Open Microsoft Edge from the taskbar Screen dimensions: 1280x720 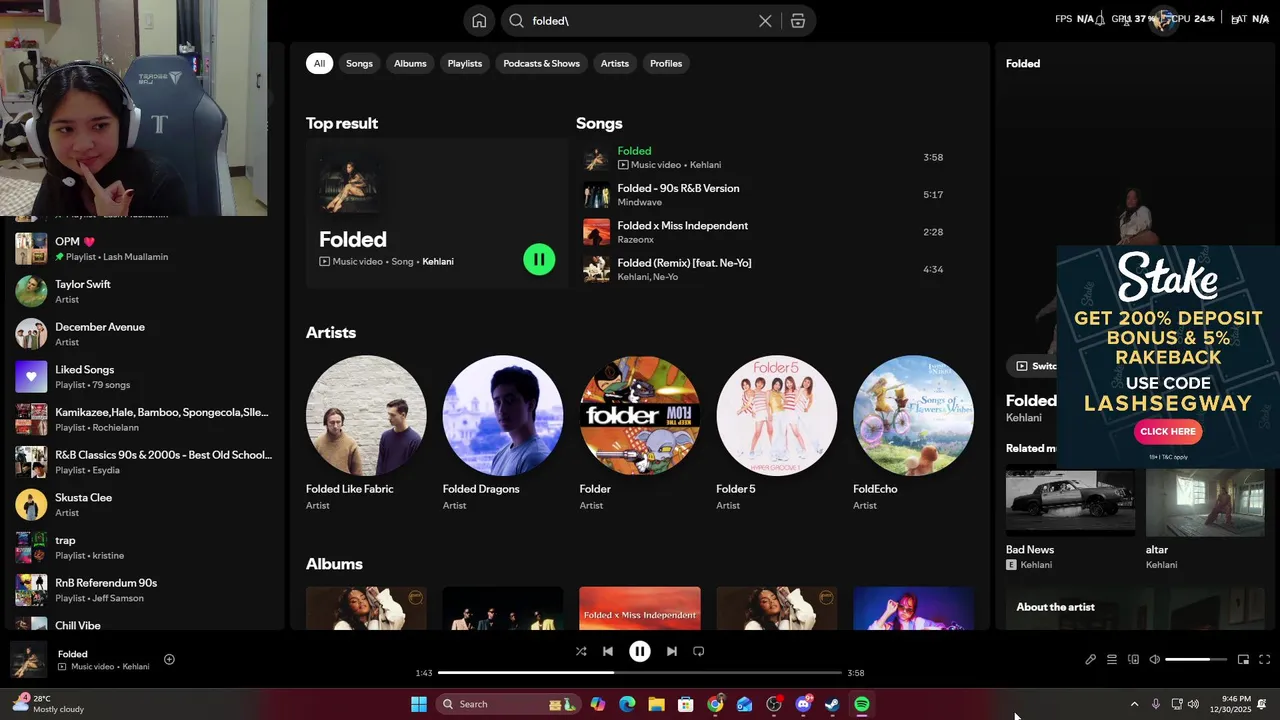[x=627, y=704]
